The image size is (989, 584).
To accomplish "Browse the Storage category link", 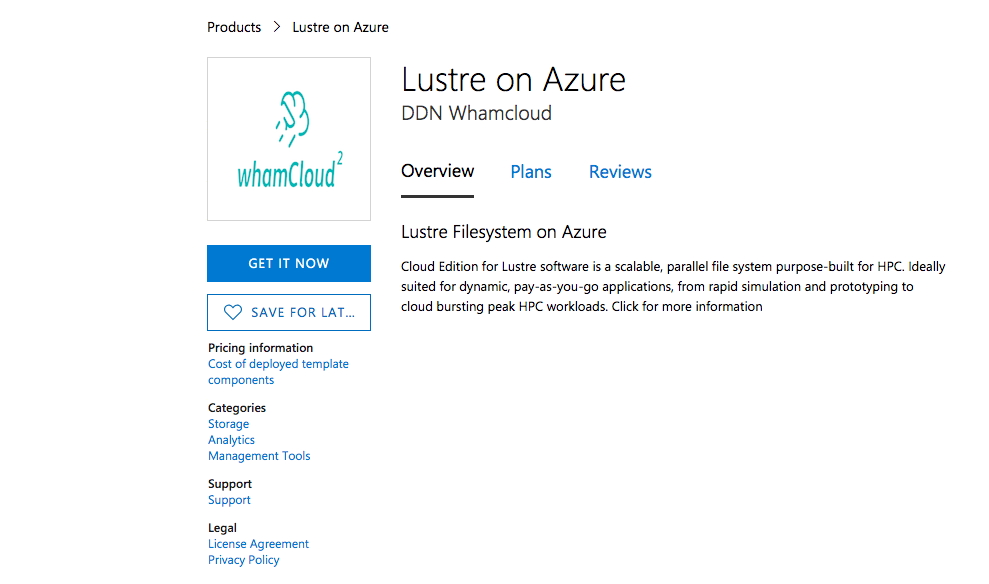I will point(228,424).
